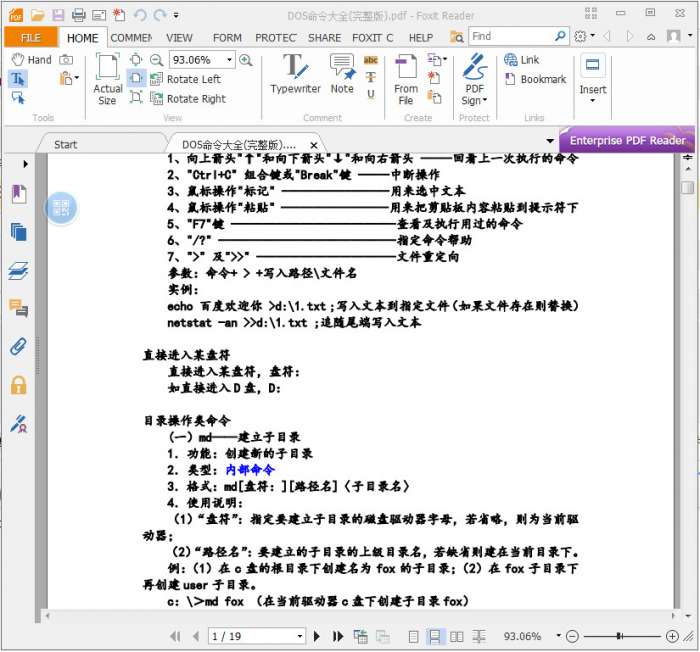Open the Bookmarks side panel icon
This screenshot has width=700, height=652.
click(18, 194)
